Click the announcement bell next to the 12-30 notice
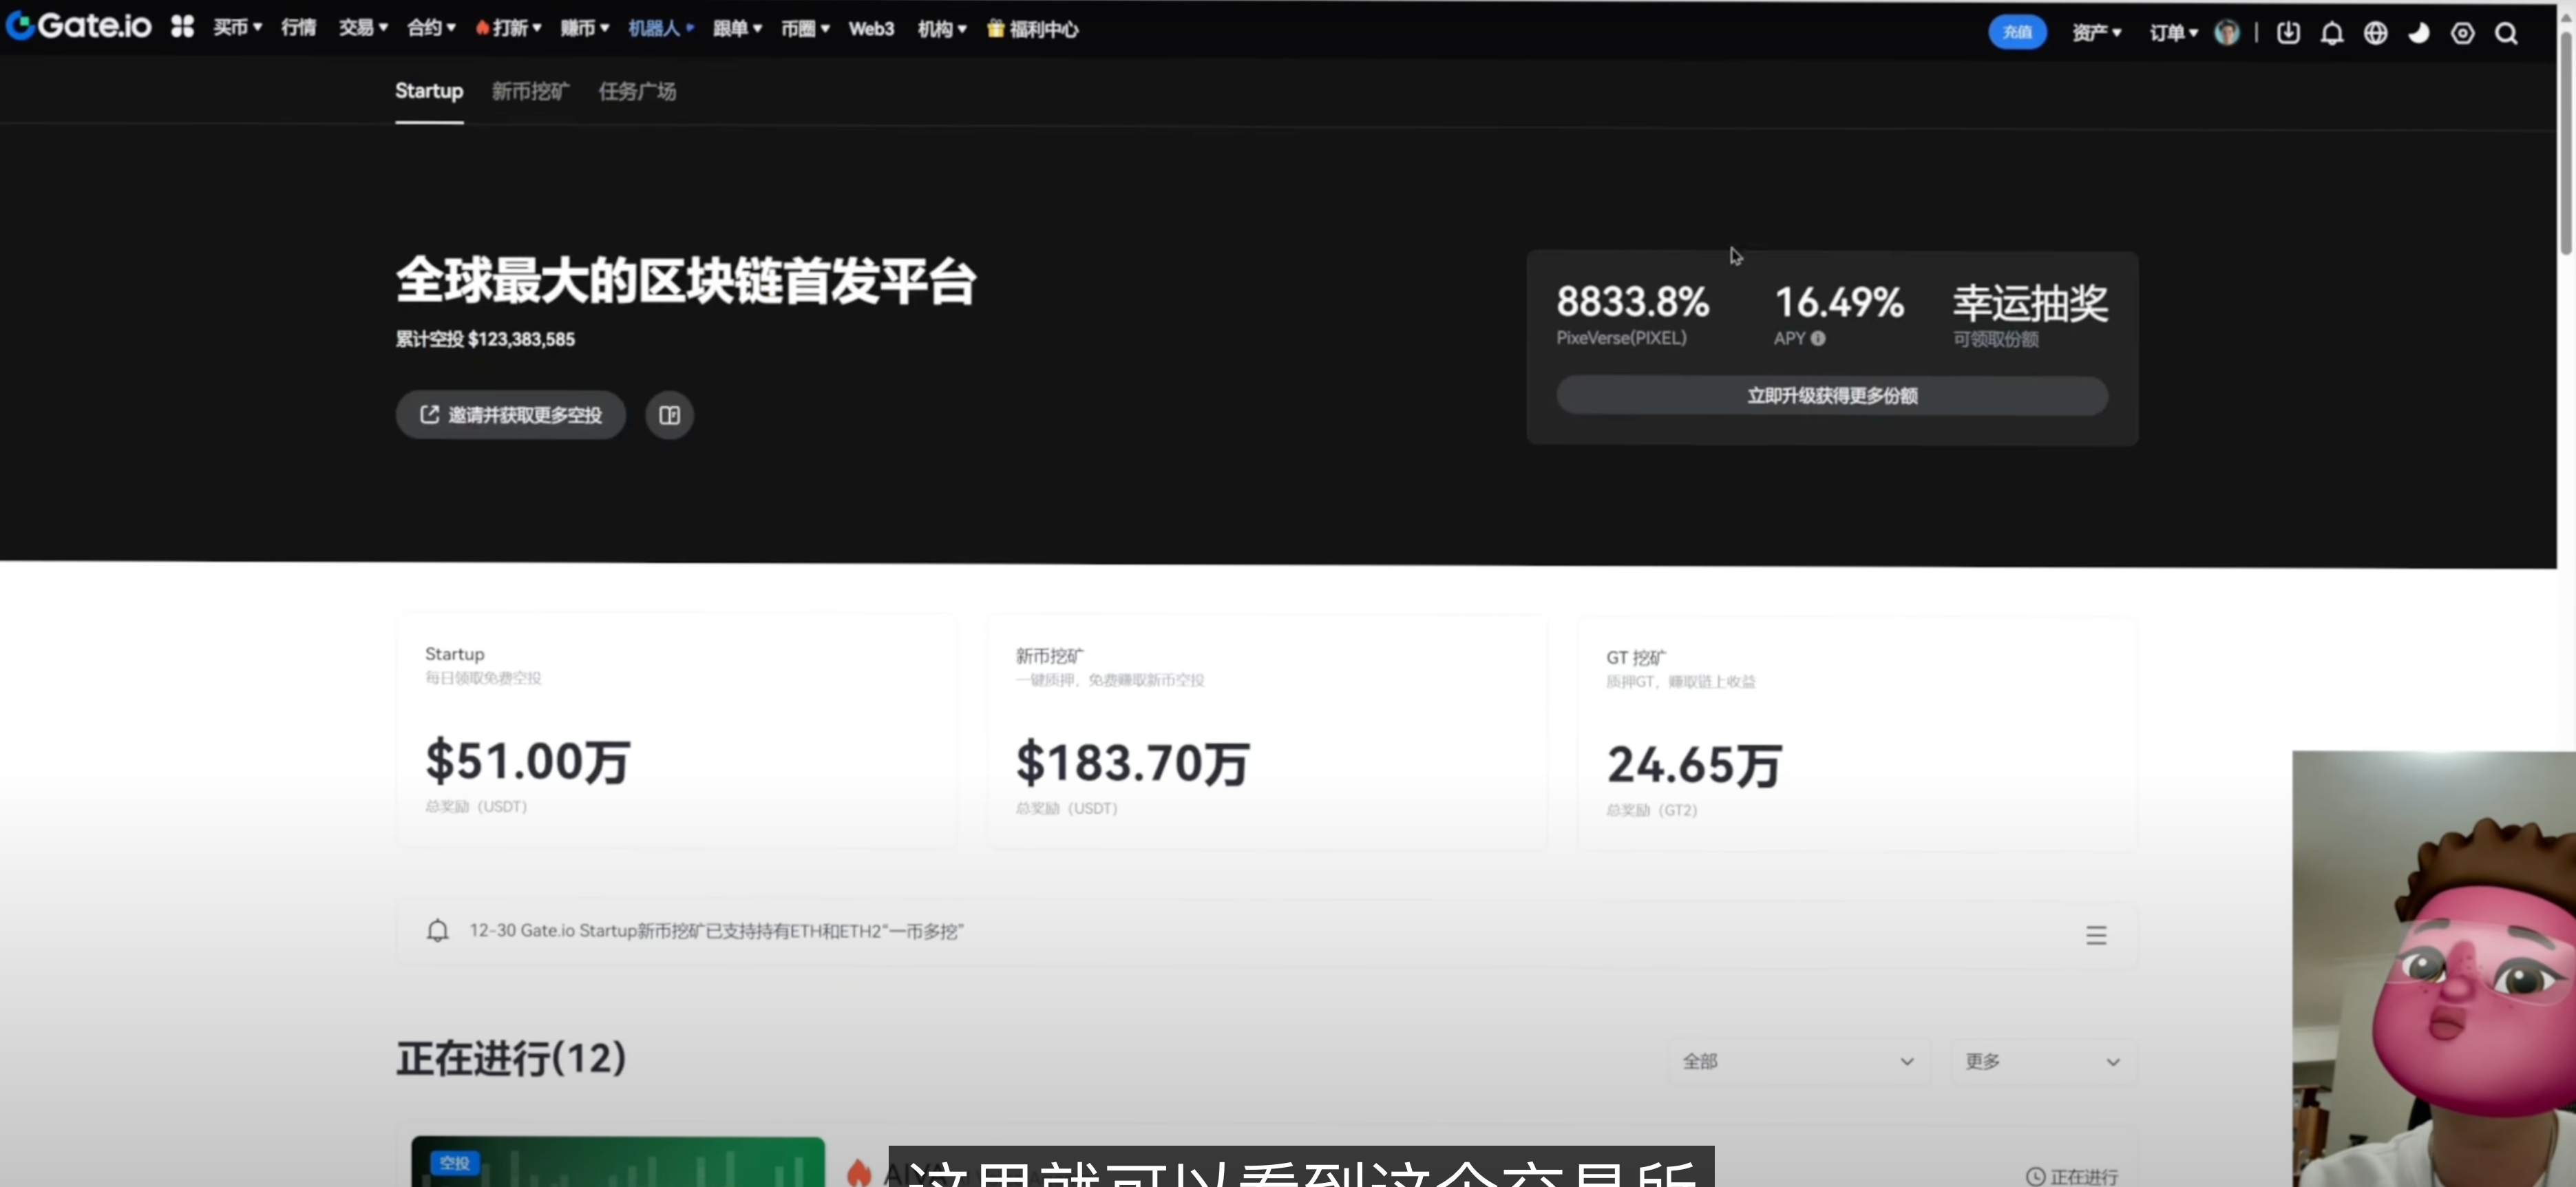Screen dimensions: 2576x1187 437,930
